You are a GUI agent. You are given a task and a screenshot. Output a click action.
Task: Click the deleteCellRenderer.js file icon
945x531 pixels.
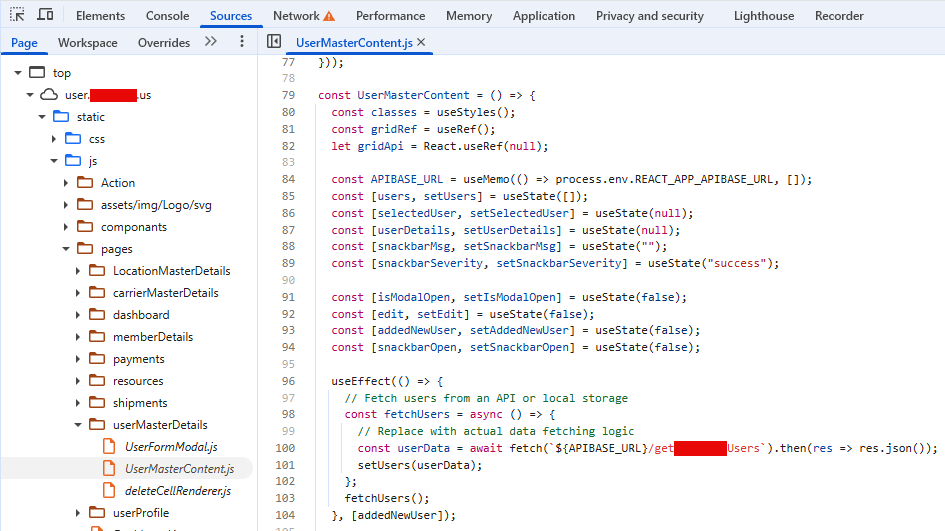coord(108,491)
